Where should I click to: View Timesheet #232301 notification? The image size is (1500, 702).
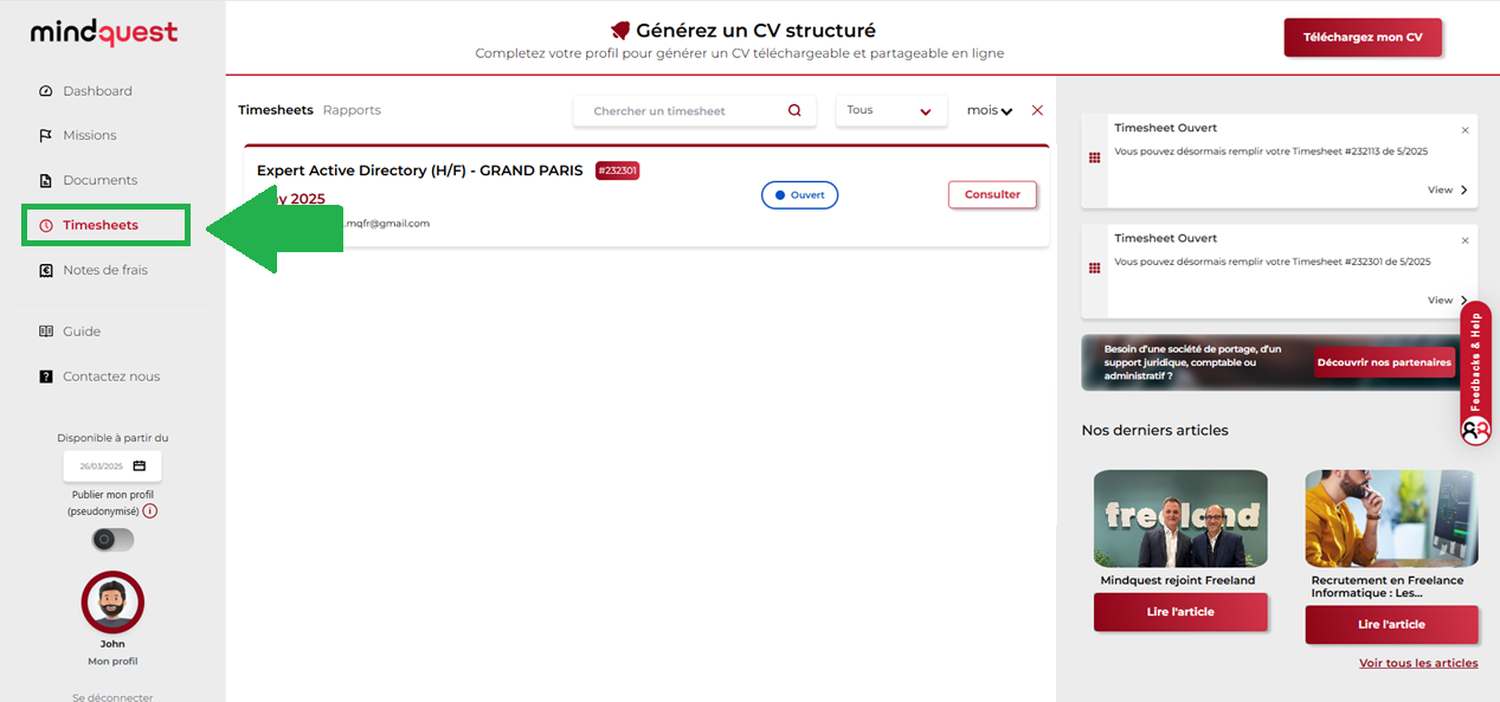[x=1447, y=300]
